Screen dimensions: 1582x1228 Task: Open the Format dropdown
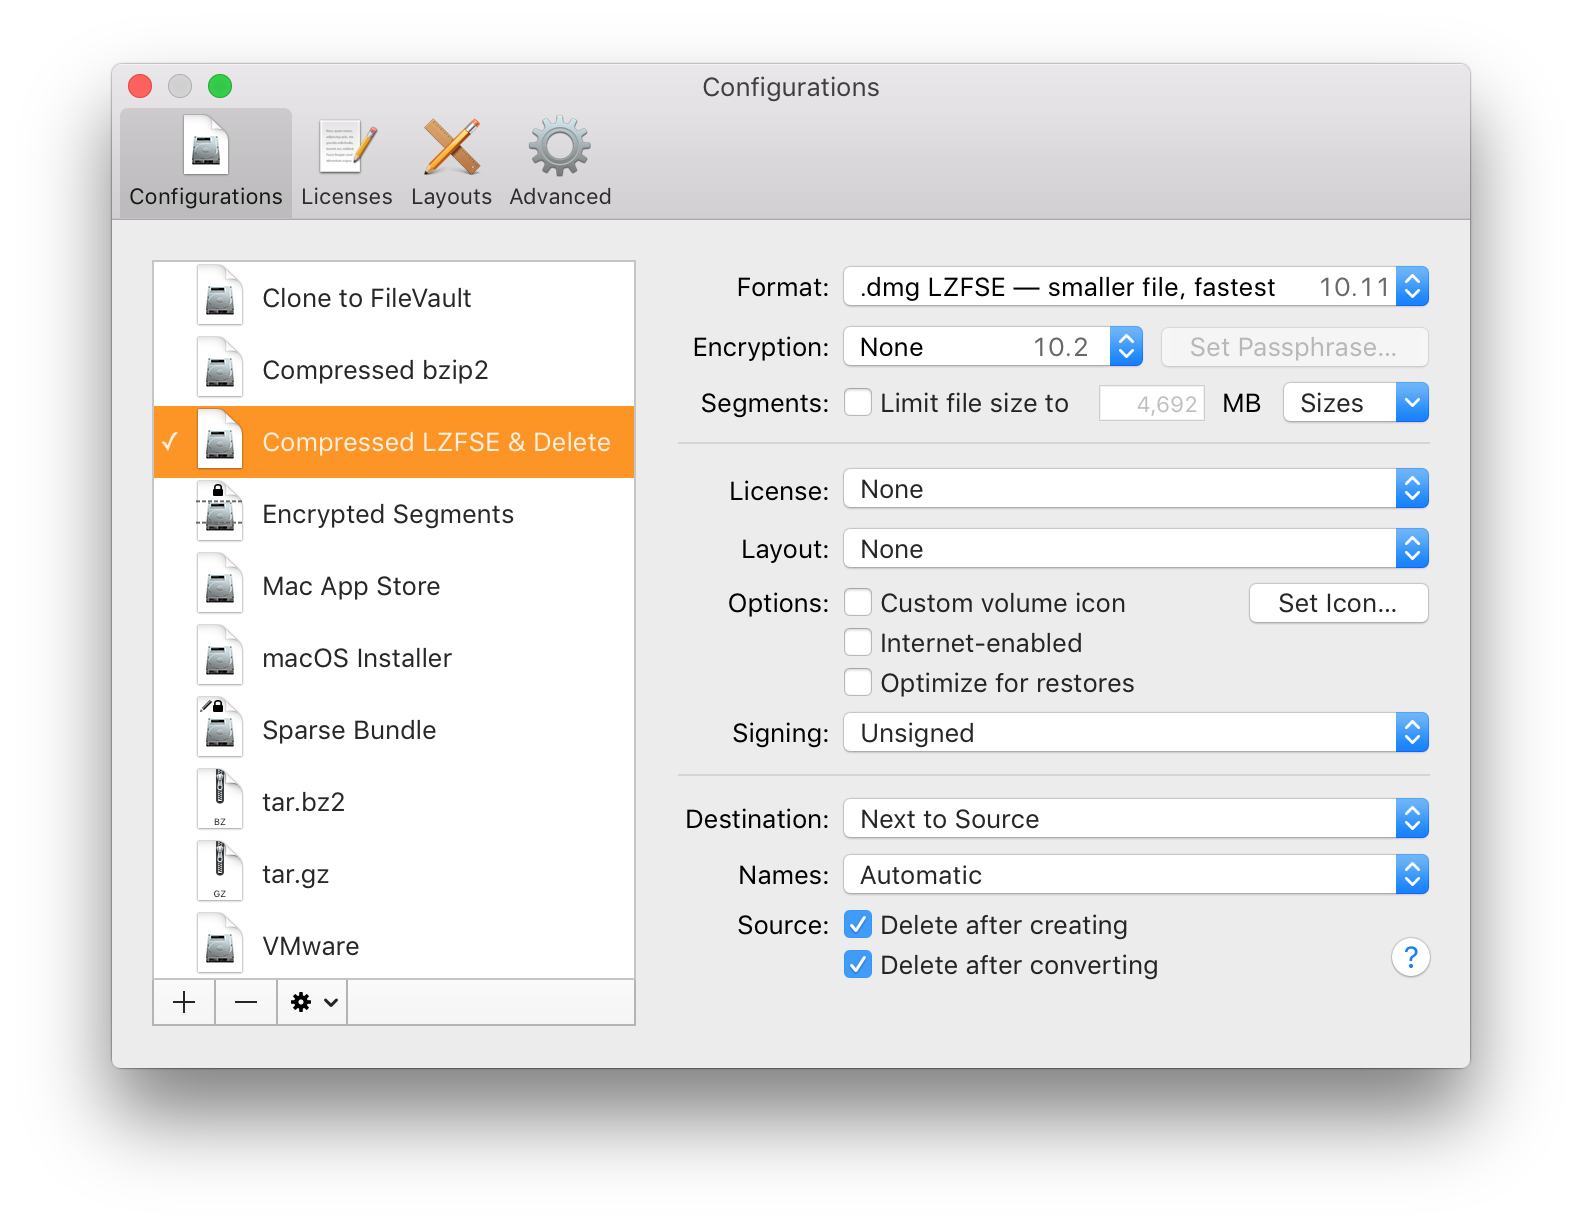click(1135, 287)
